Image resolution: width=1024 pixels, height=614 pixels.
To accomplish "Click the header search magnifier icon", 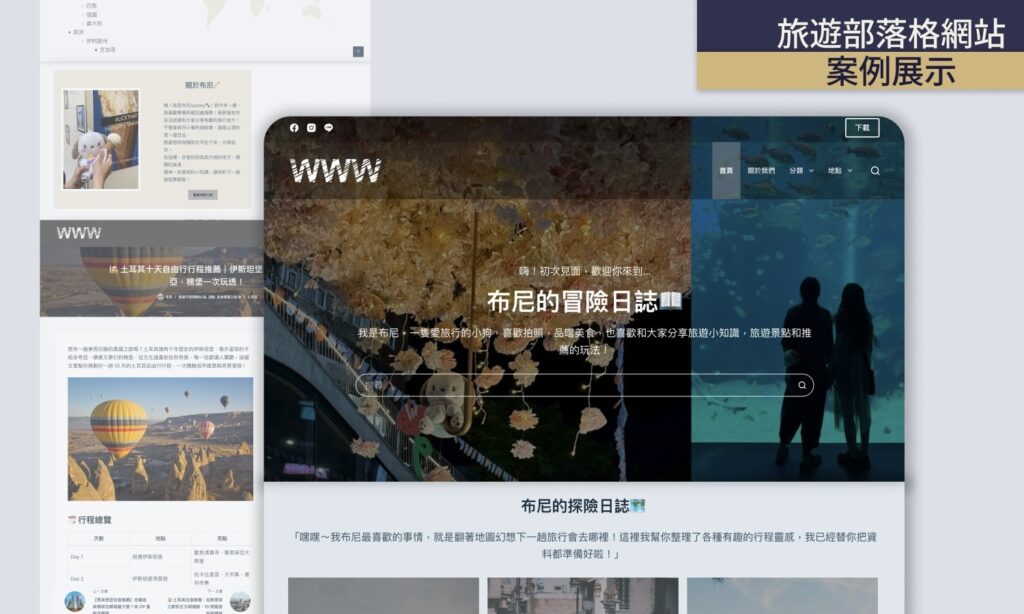I will pyautogui.click(x=875, y=171).
